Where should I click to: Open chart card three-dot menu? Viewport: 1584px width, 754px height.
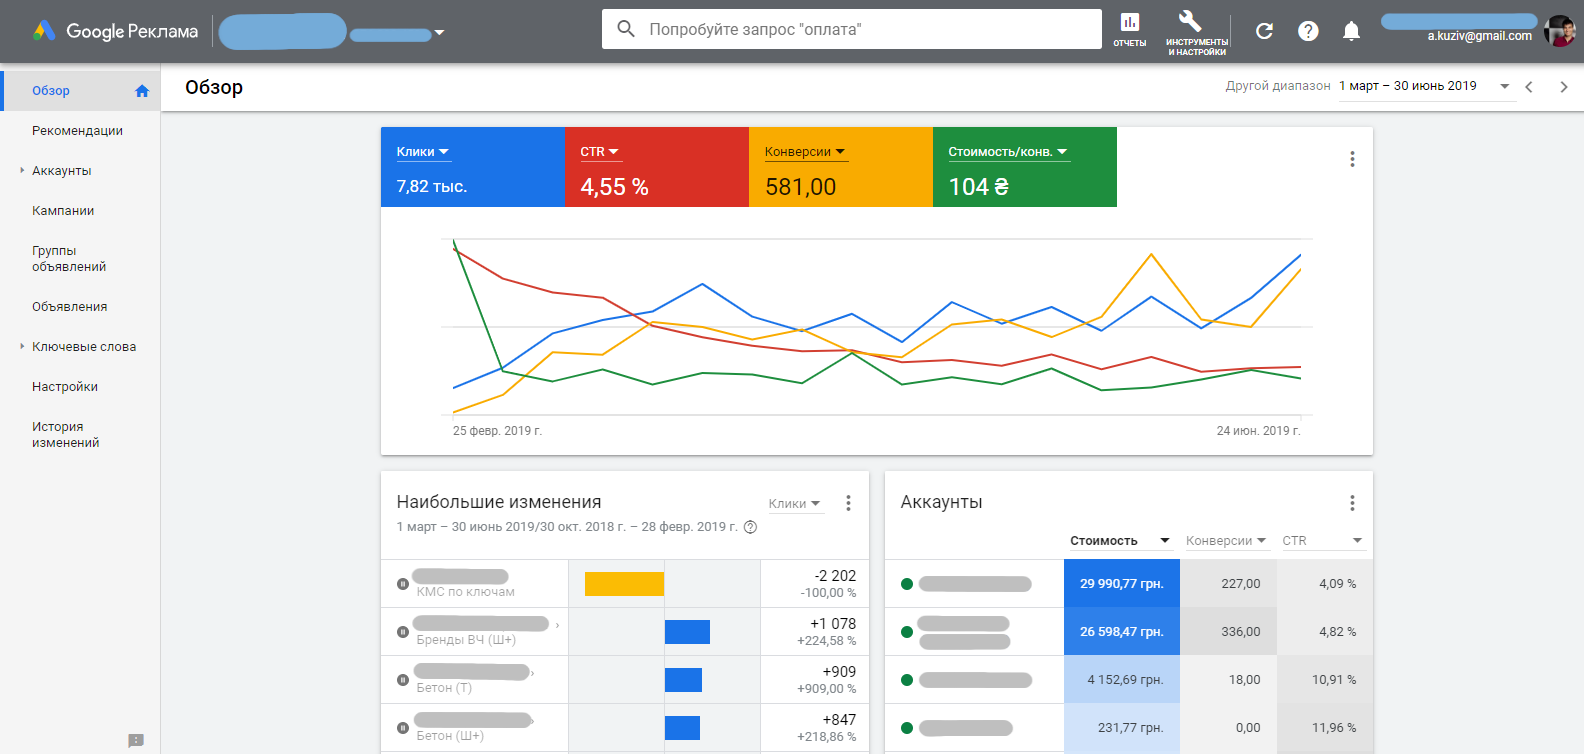click(1352, 159)
